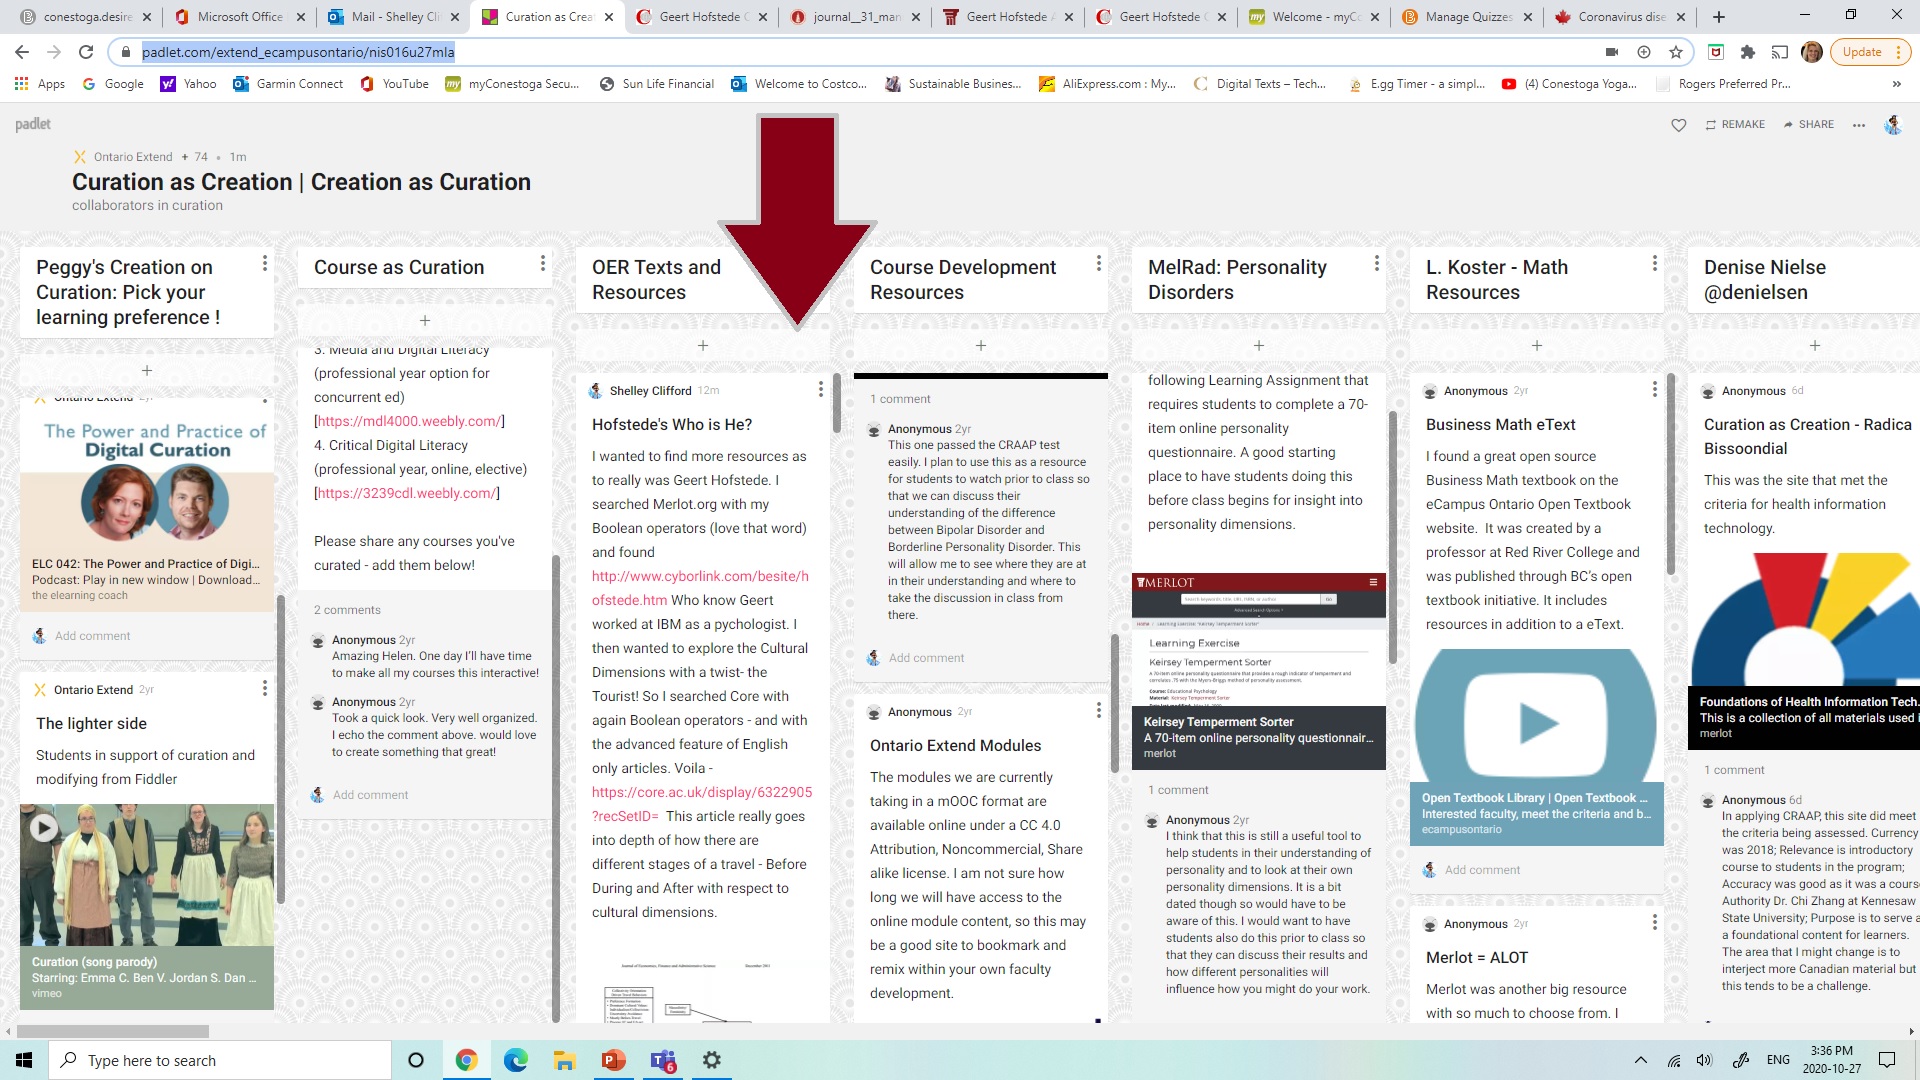Image resolution: width=1920 pixels, height=1080 pixels.
Task: Switch to the Coronavirus disease tab
Action: (1621, 17)
